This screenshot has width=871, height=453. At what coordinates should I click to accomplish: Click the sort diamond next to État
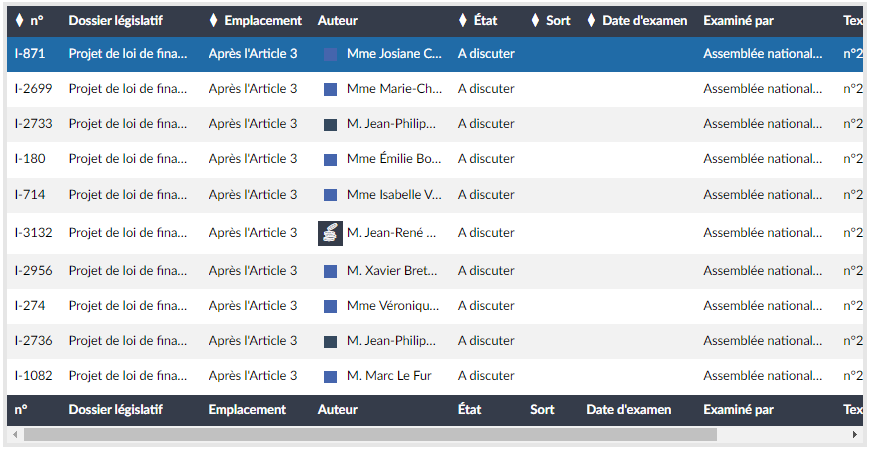462,21
